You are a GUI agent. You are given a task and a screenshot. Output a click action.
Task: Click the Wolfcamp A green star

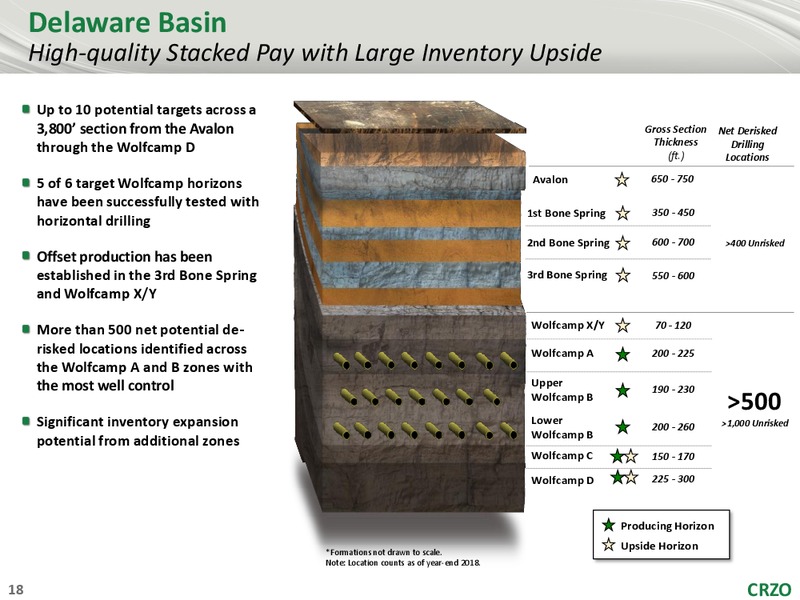click(x=622, y=354)
